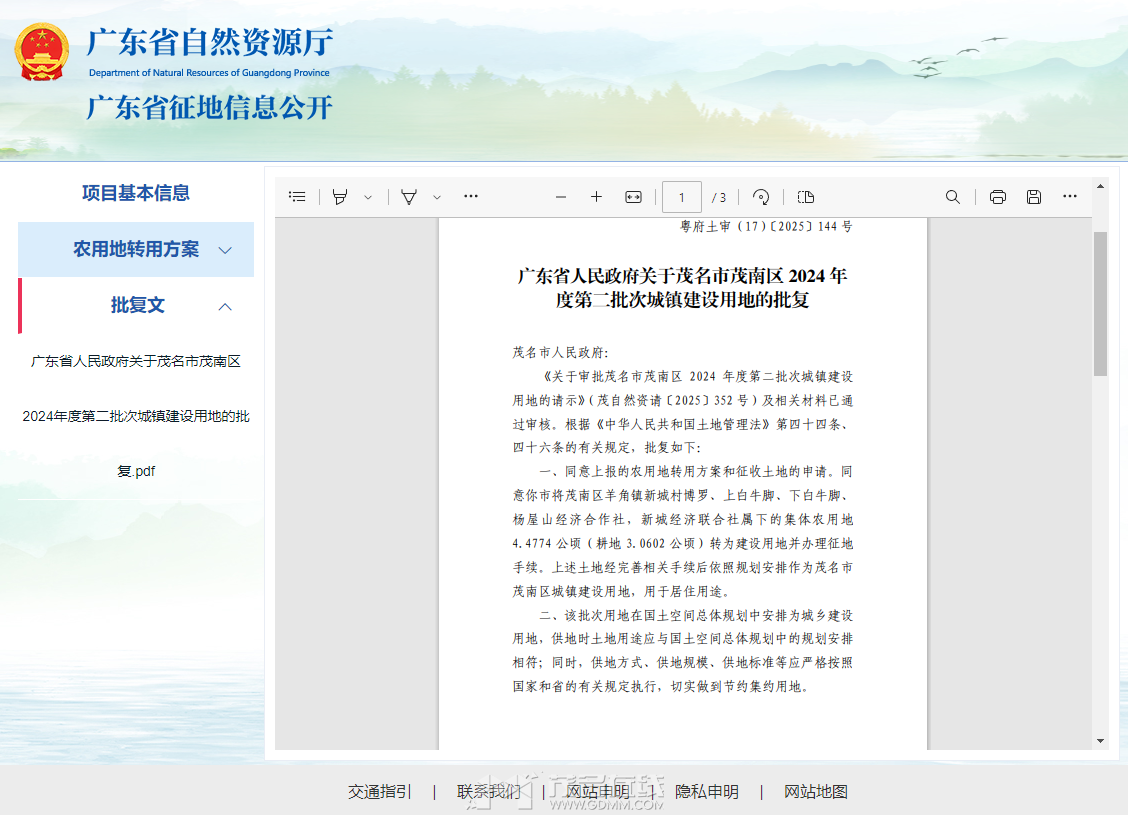Collapse the 批复文 section
The width and height of the screenshot is (1128, 815).
click(x=226, y=306)
